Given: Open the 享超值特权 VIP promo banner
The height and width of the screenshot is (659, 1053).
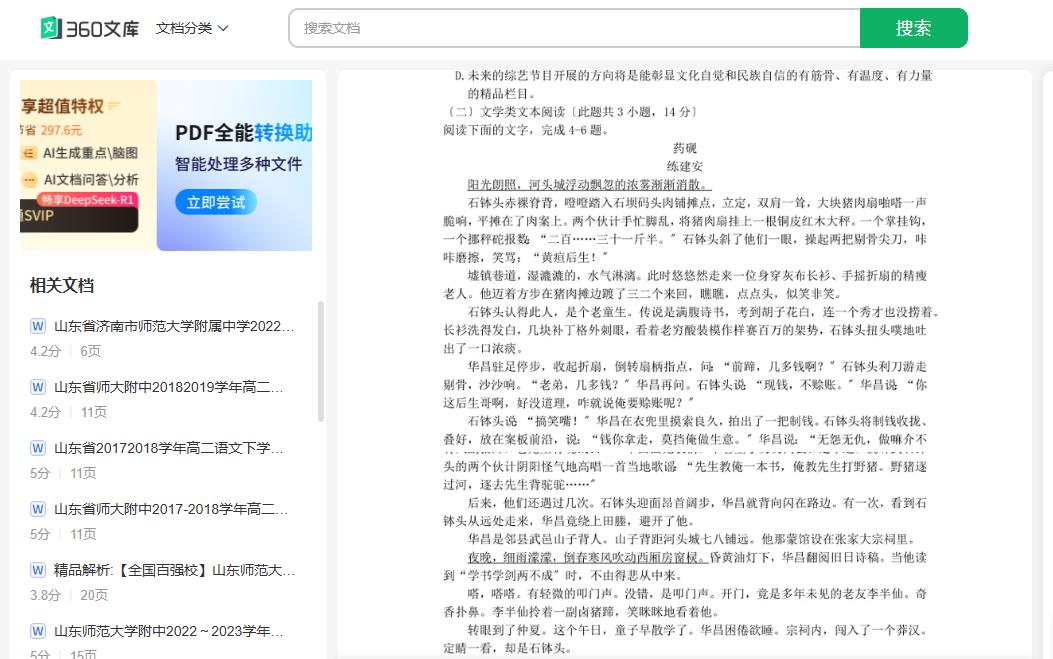Looking at the screenshot, I should [88, 165].
